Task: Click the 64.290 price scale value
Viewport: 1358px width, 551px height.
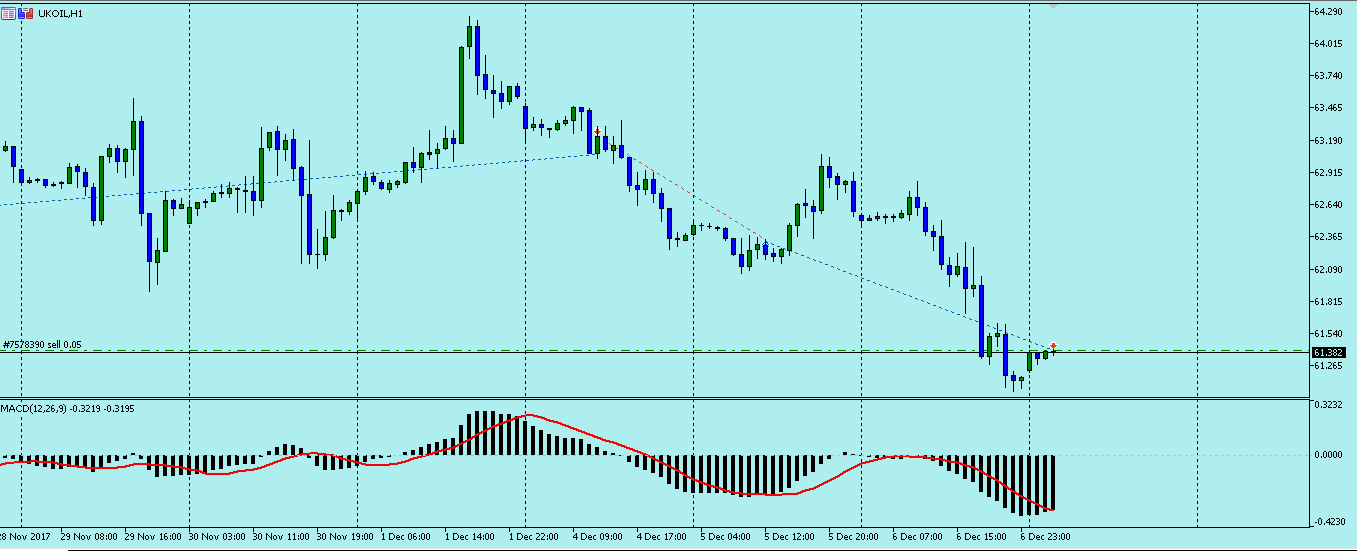Action: coord(1328,11)
